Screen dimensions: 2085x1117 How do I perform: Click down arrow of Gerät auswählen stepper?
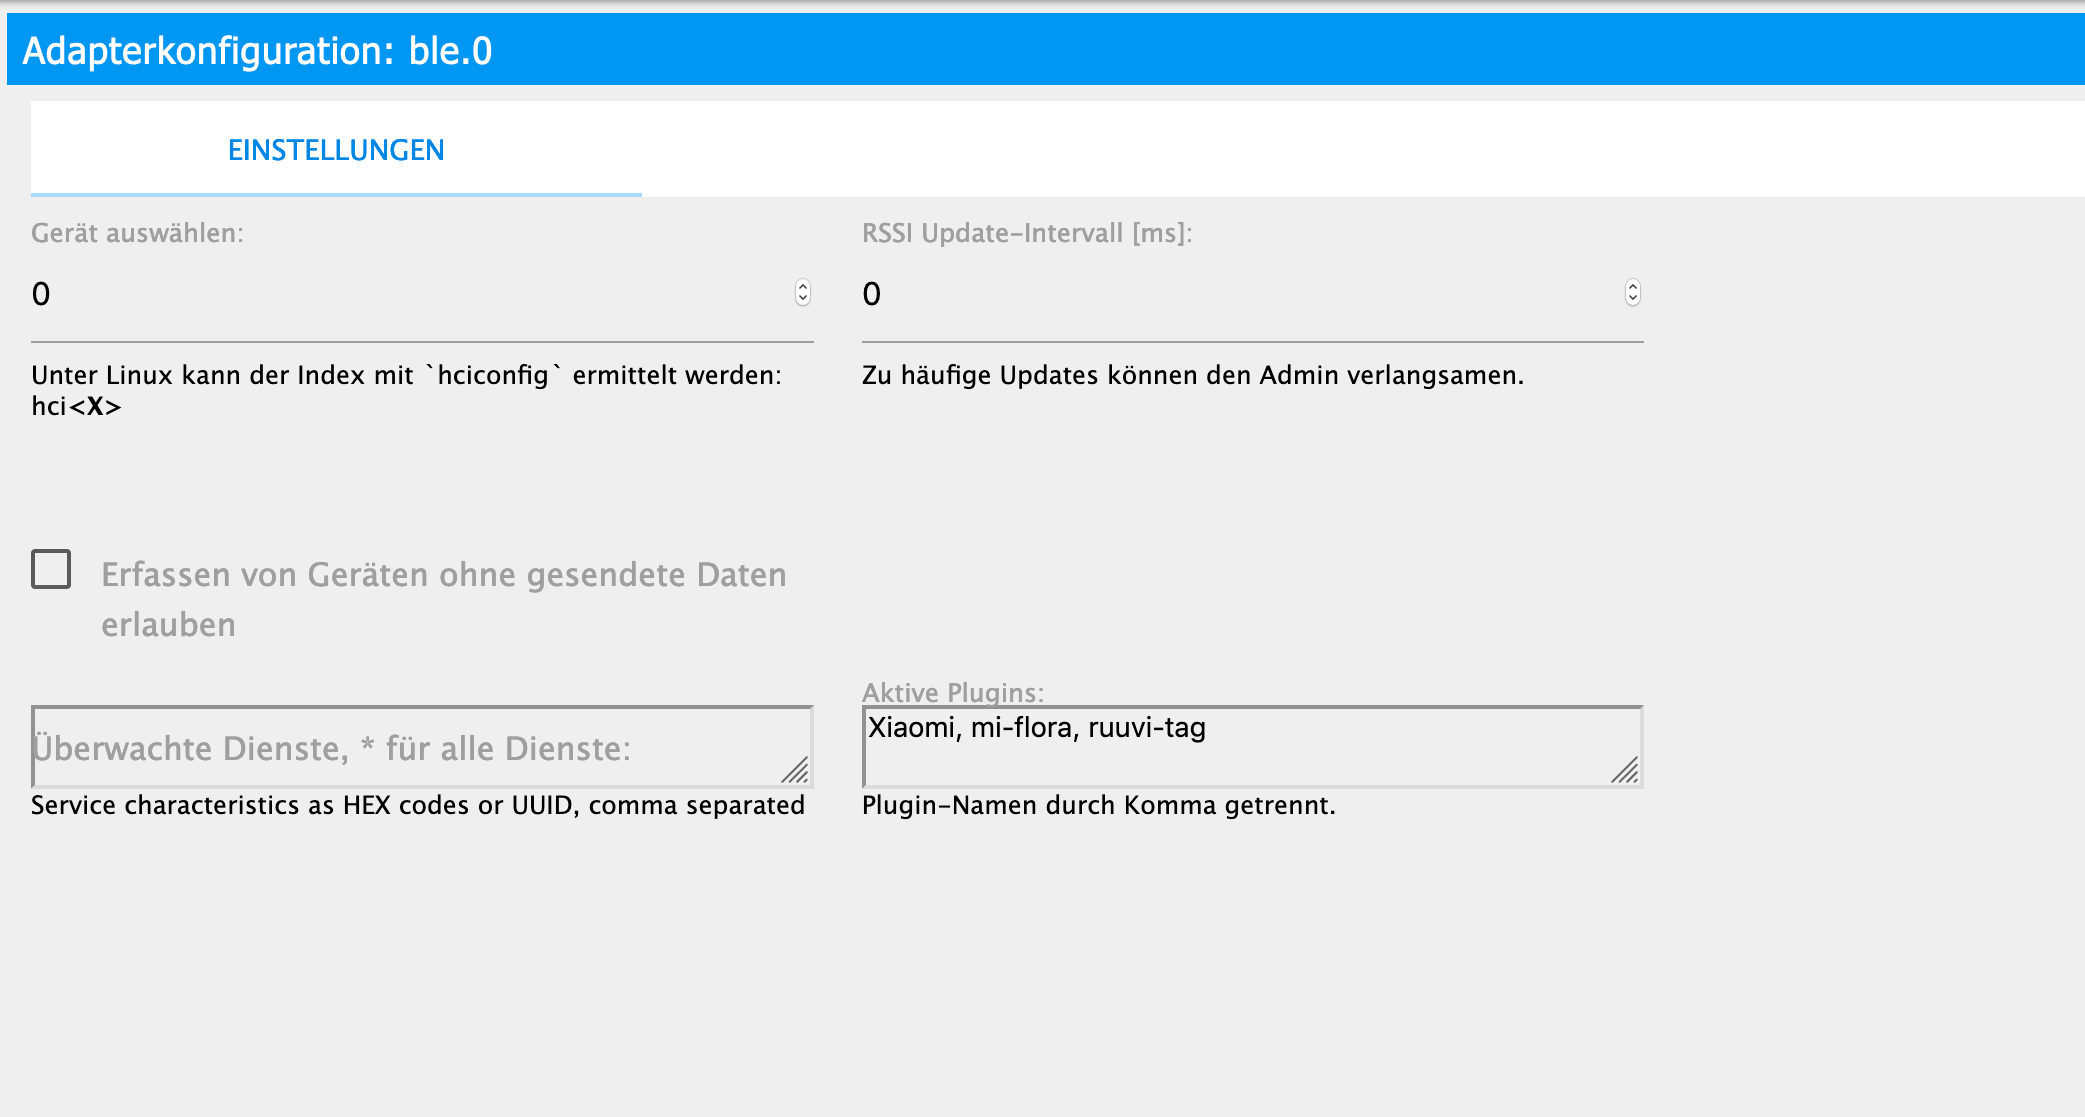click(802, 299)
